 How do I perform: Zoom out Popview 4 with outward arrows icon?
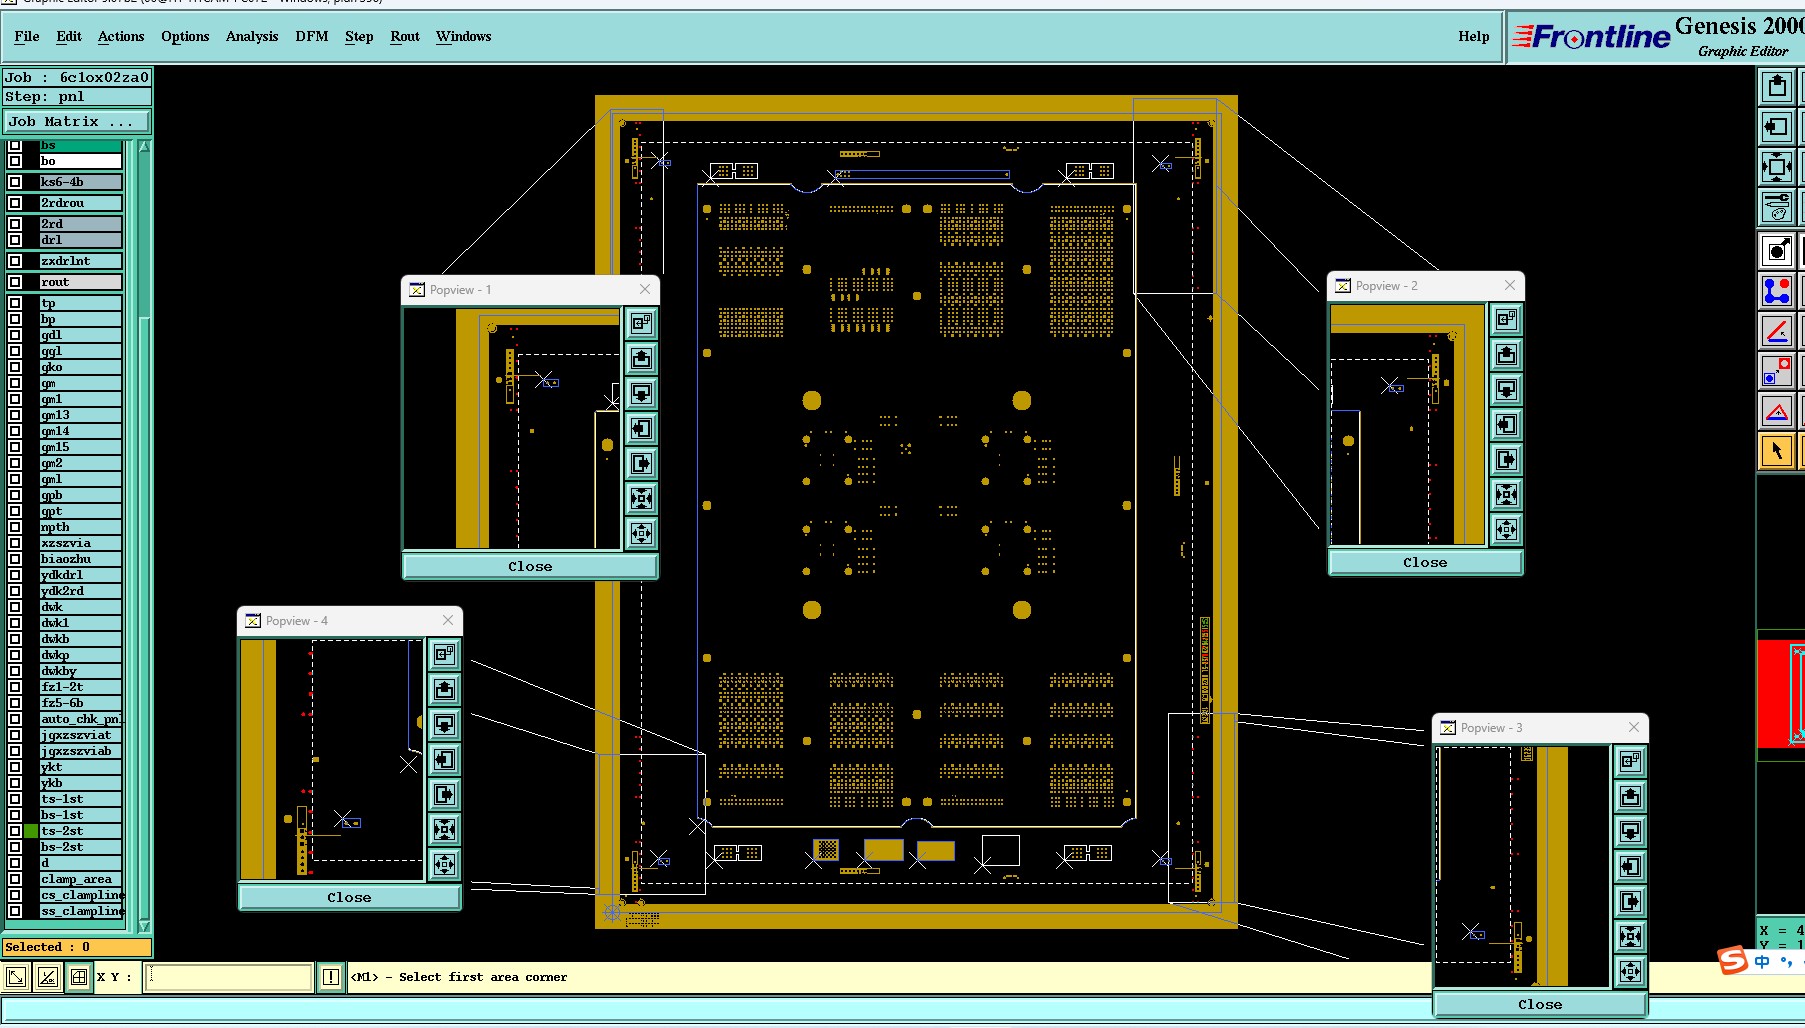pyautogui.click(x=445, y=864)
